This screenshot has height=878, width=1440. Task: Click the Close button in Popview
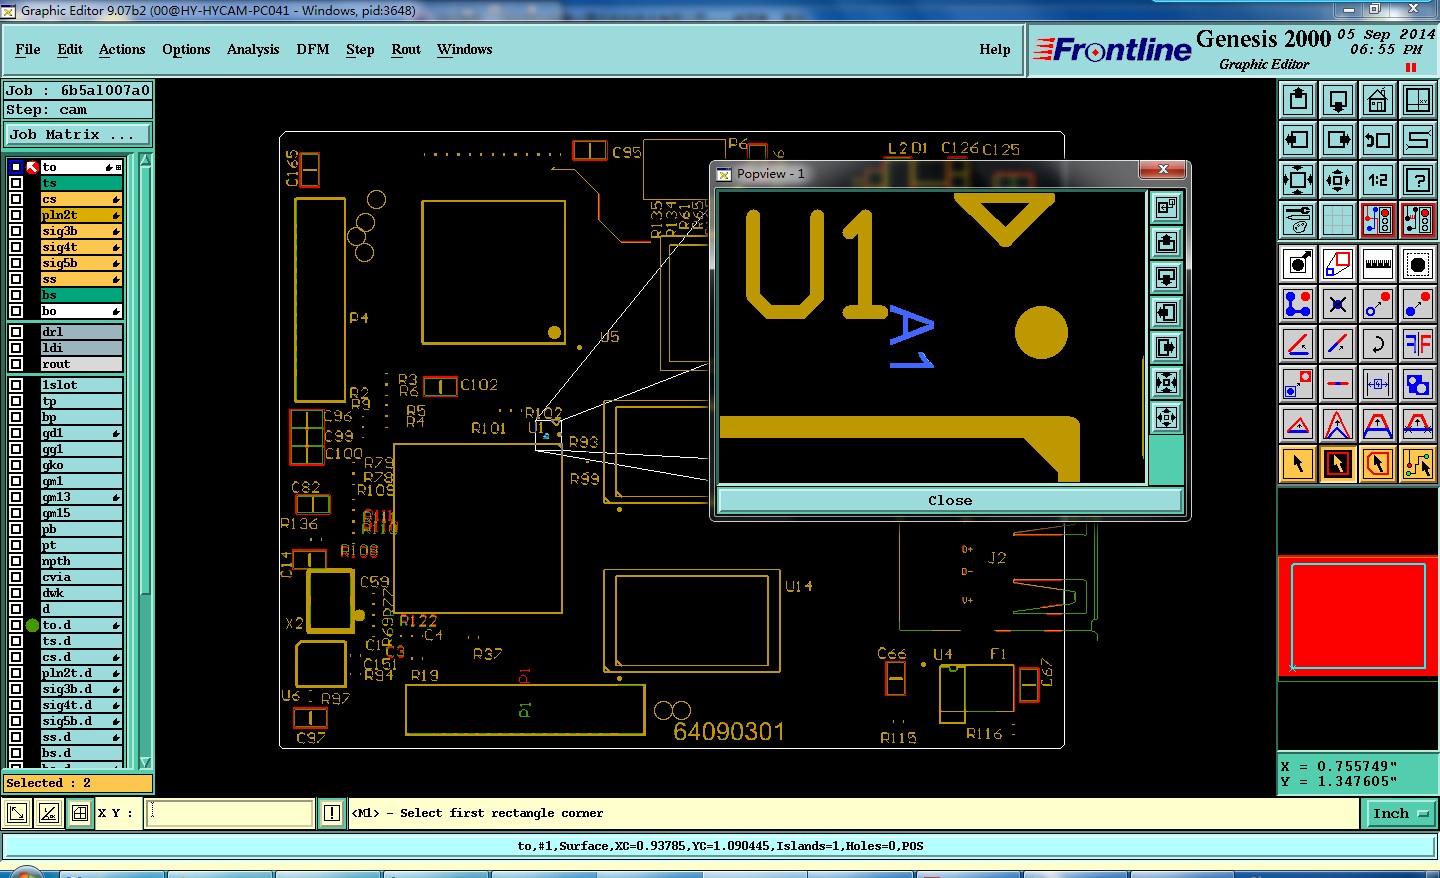(x=950, y=500)
